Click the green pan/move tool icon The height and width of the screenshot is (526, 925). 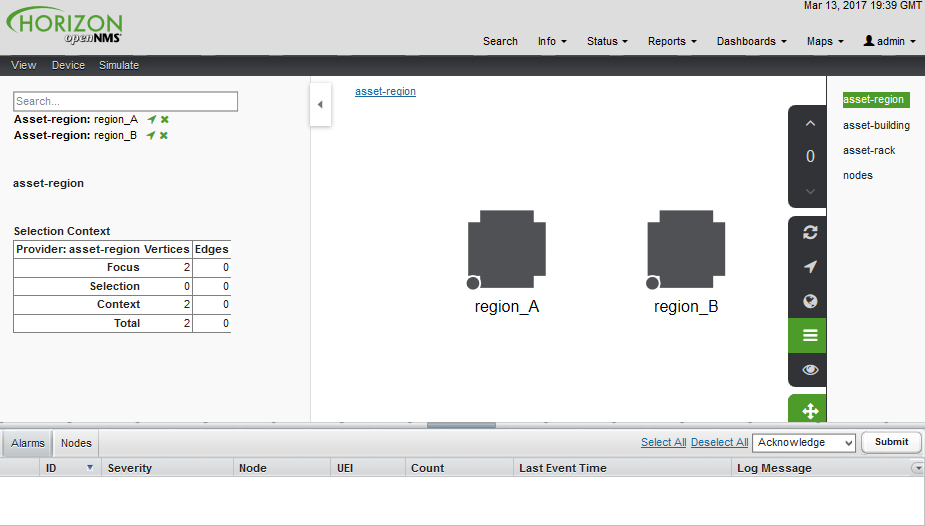810,411
